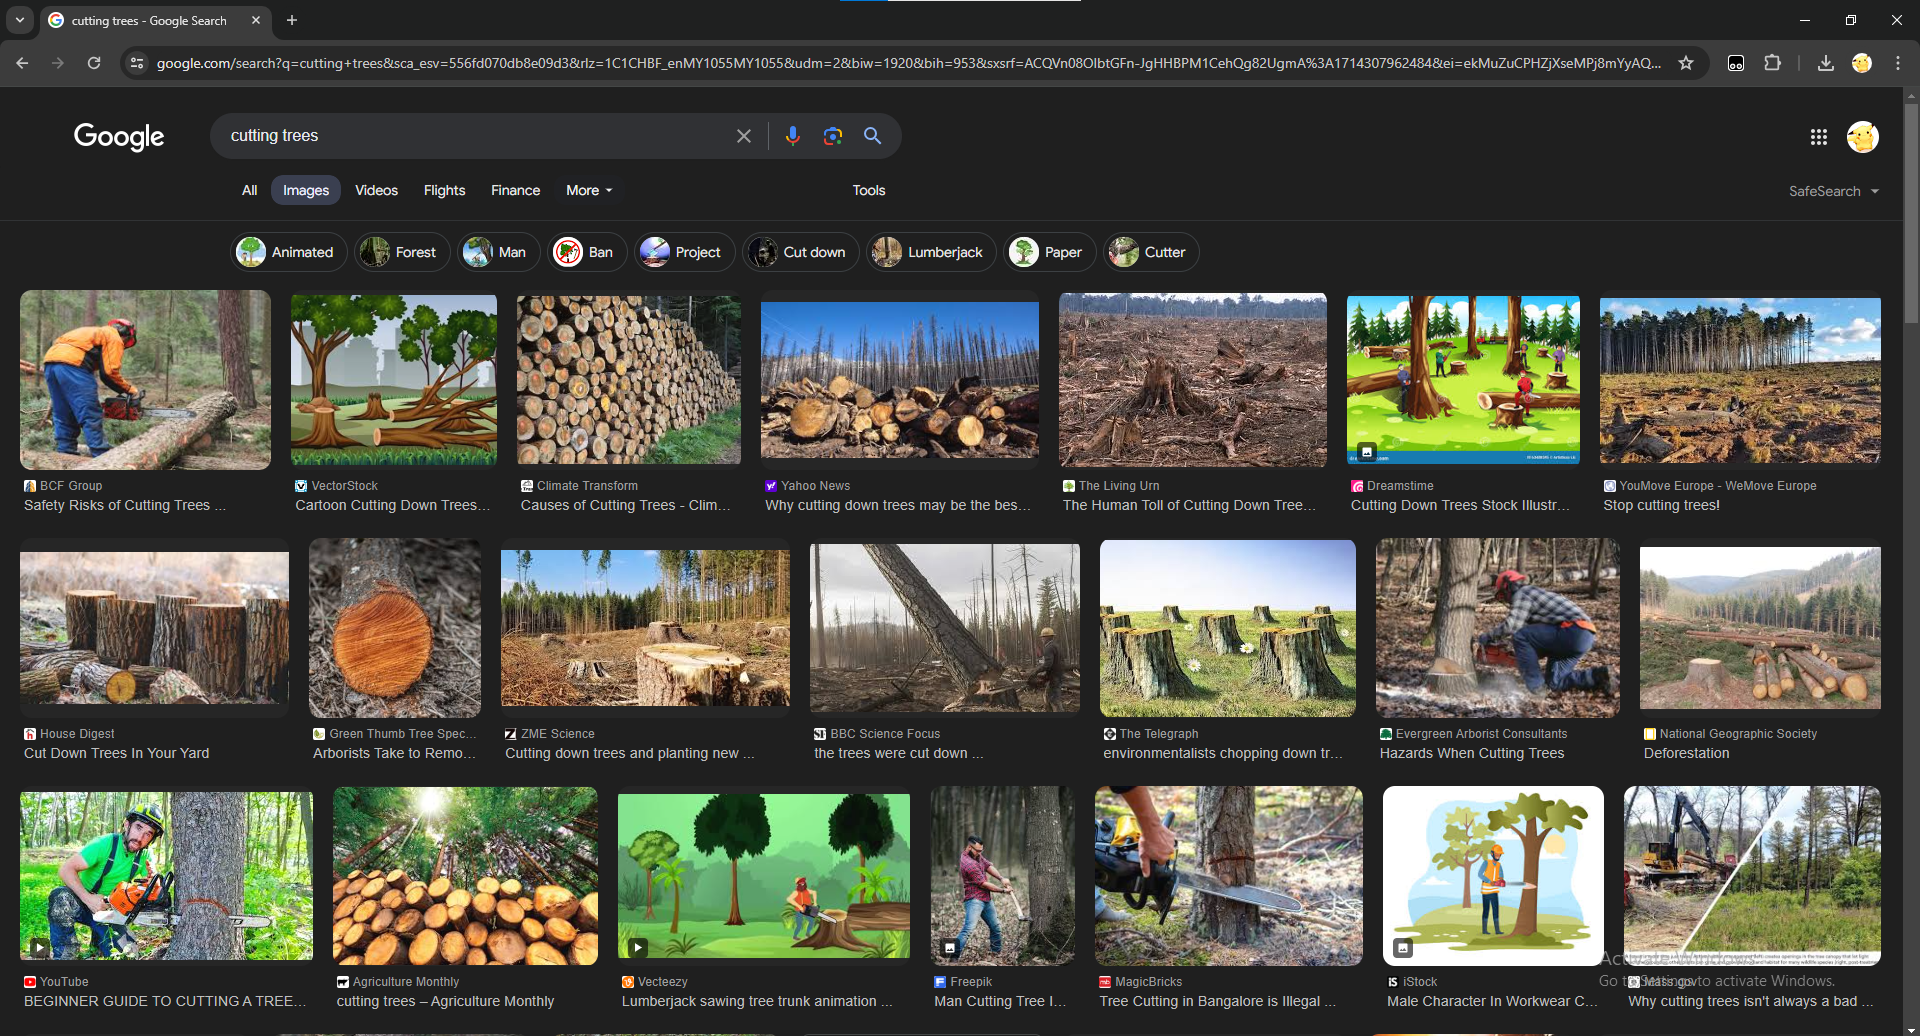The image size is (1920, 1036).
Task: Filter images by Man chip
Action: coord(499,252)
